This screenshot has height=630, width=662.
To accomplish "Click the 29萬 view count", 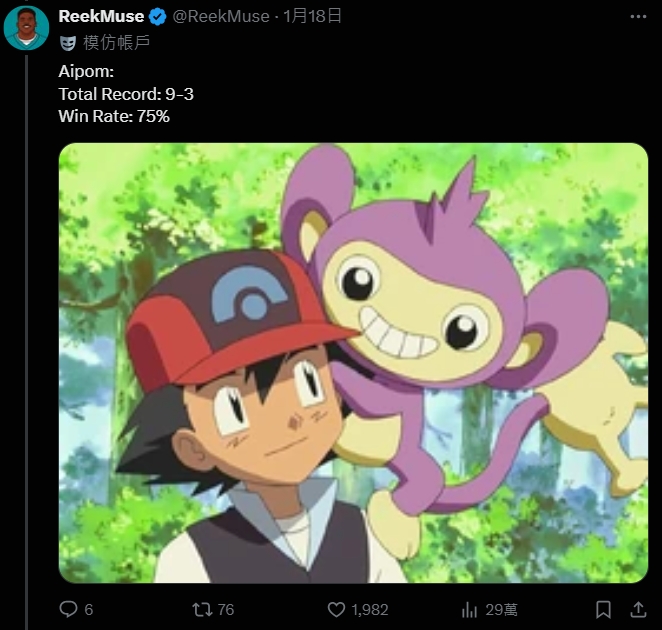I will coord(502,609).
